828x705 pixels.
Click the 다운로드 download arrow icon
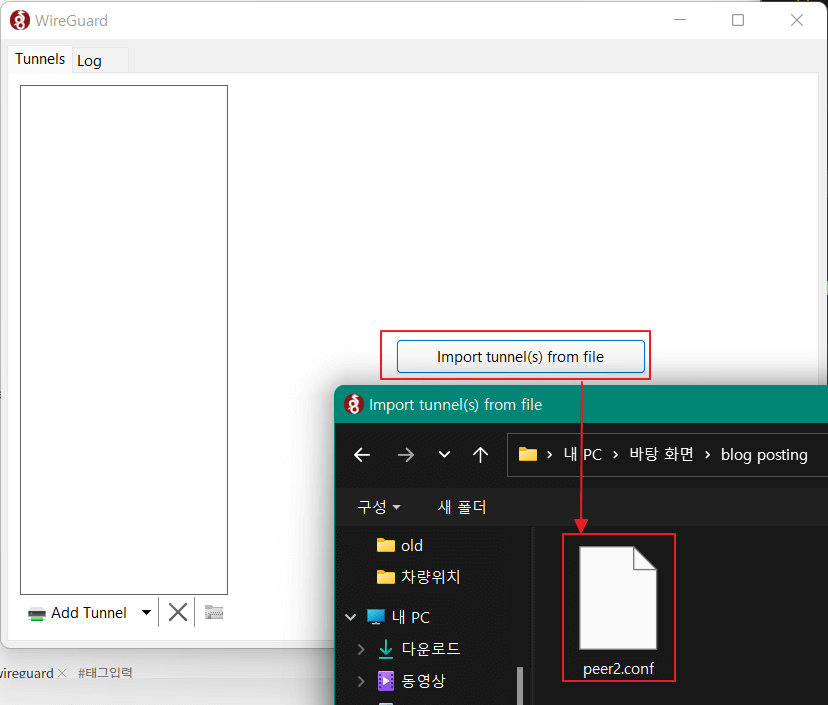pos(386,649)
